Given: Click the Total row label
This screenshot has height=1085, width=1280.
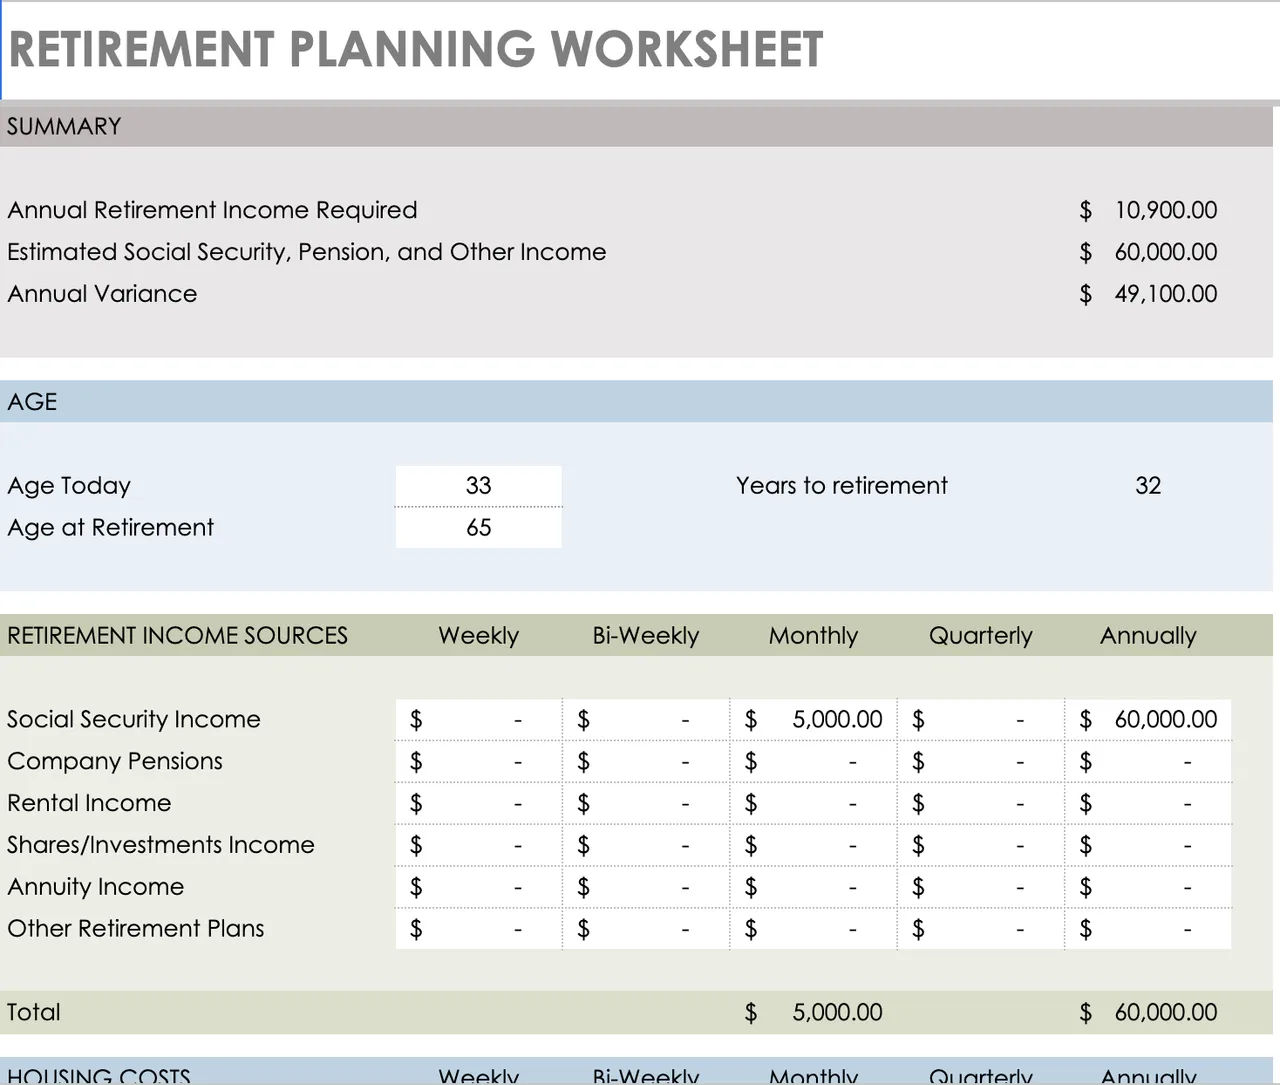Looking at the screenshot, I should [x=34, y=1013].
